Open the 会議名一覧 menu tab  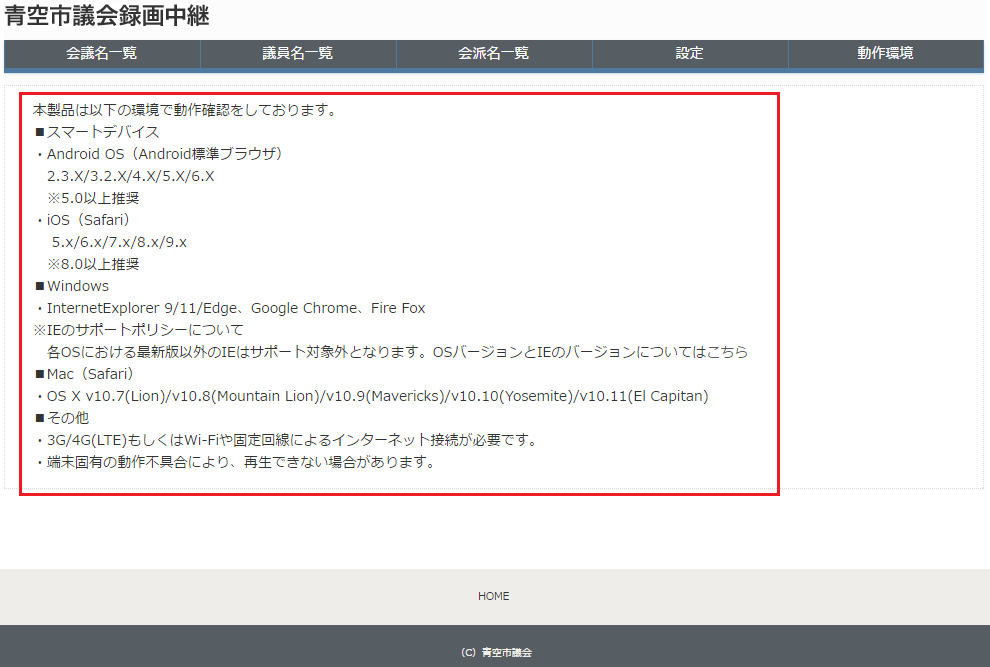click(102, 54)
